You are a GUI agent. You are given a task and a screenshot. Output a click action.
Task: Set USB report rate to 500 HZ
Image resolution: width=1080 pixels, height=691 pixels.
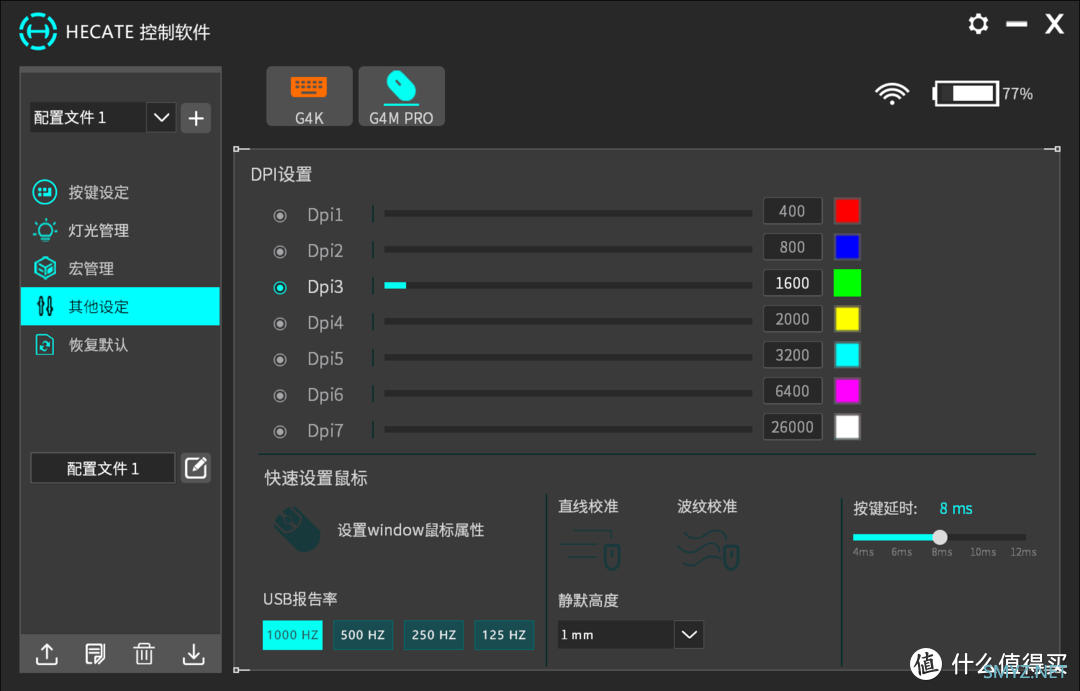click(363, 635)
